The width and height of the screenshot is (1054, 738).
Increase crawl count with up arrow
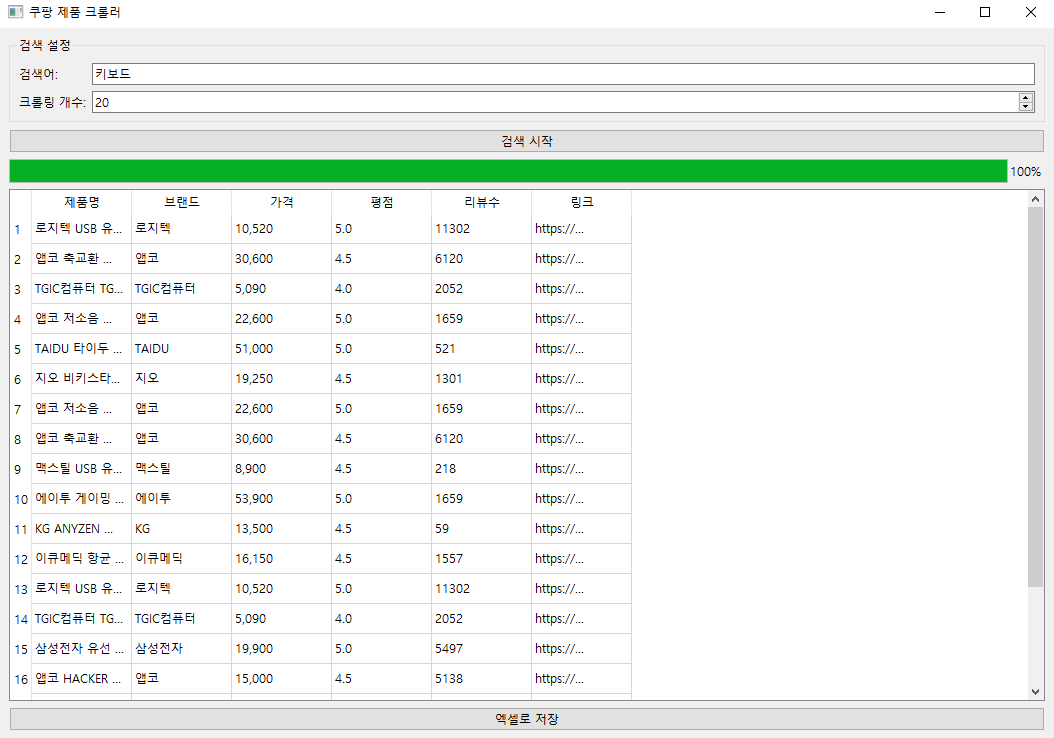tap(1025, 98)
